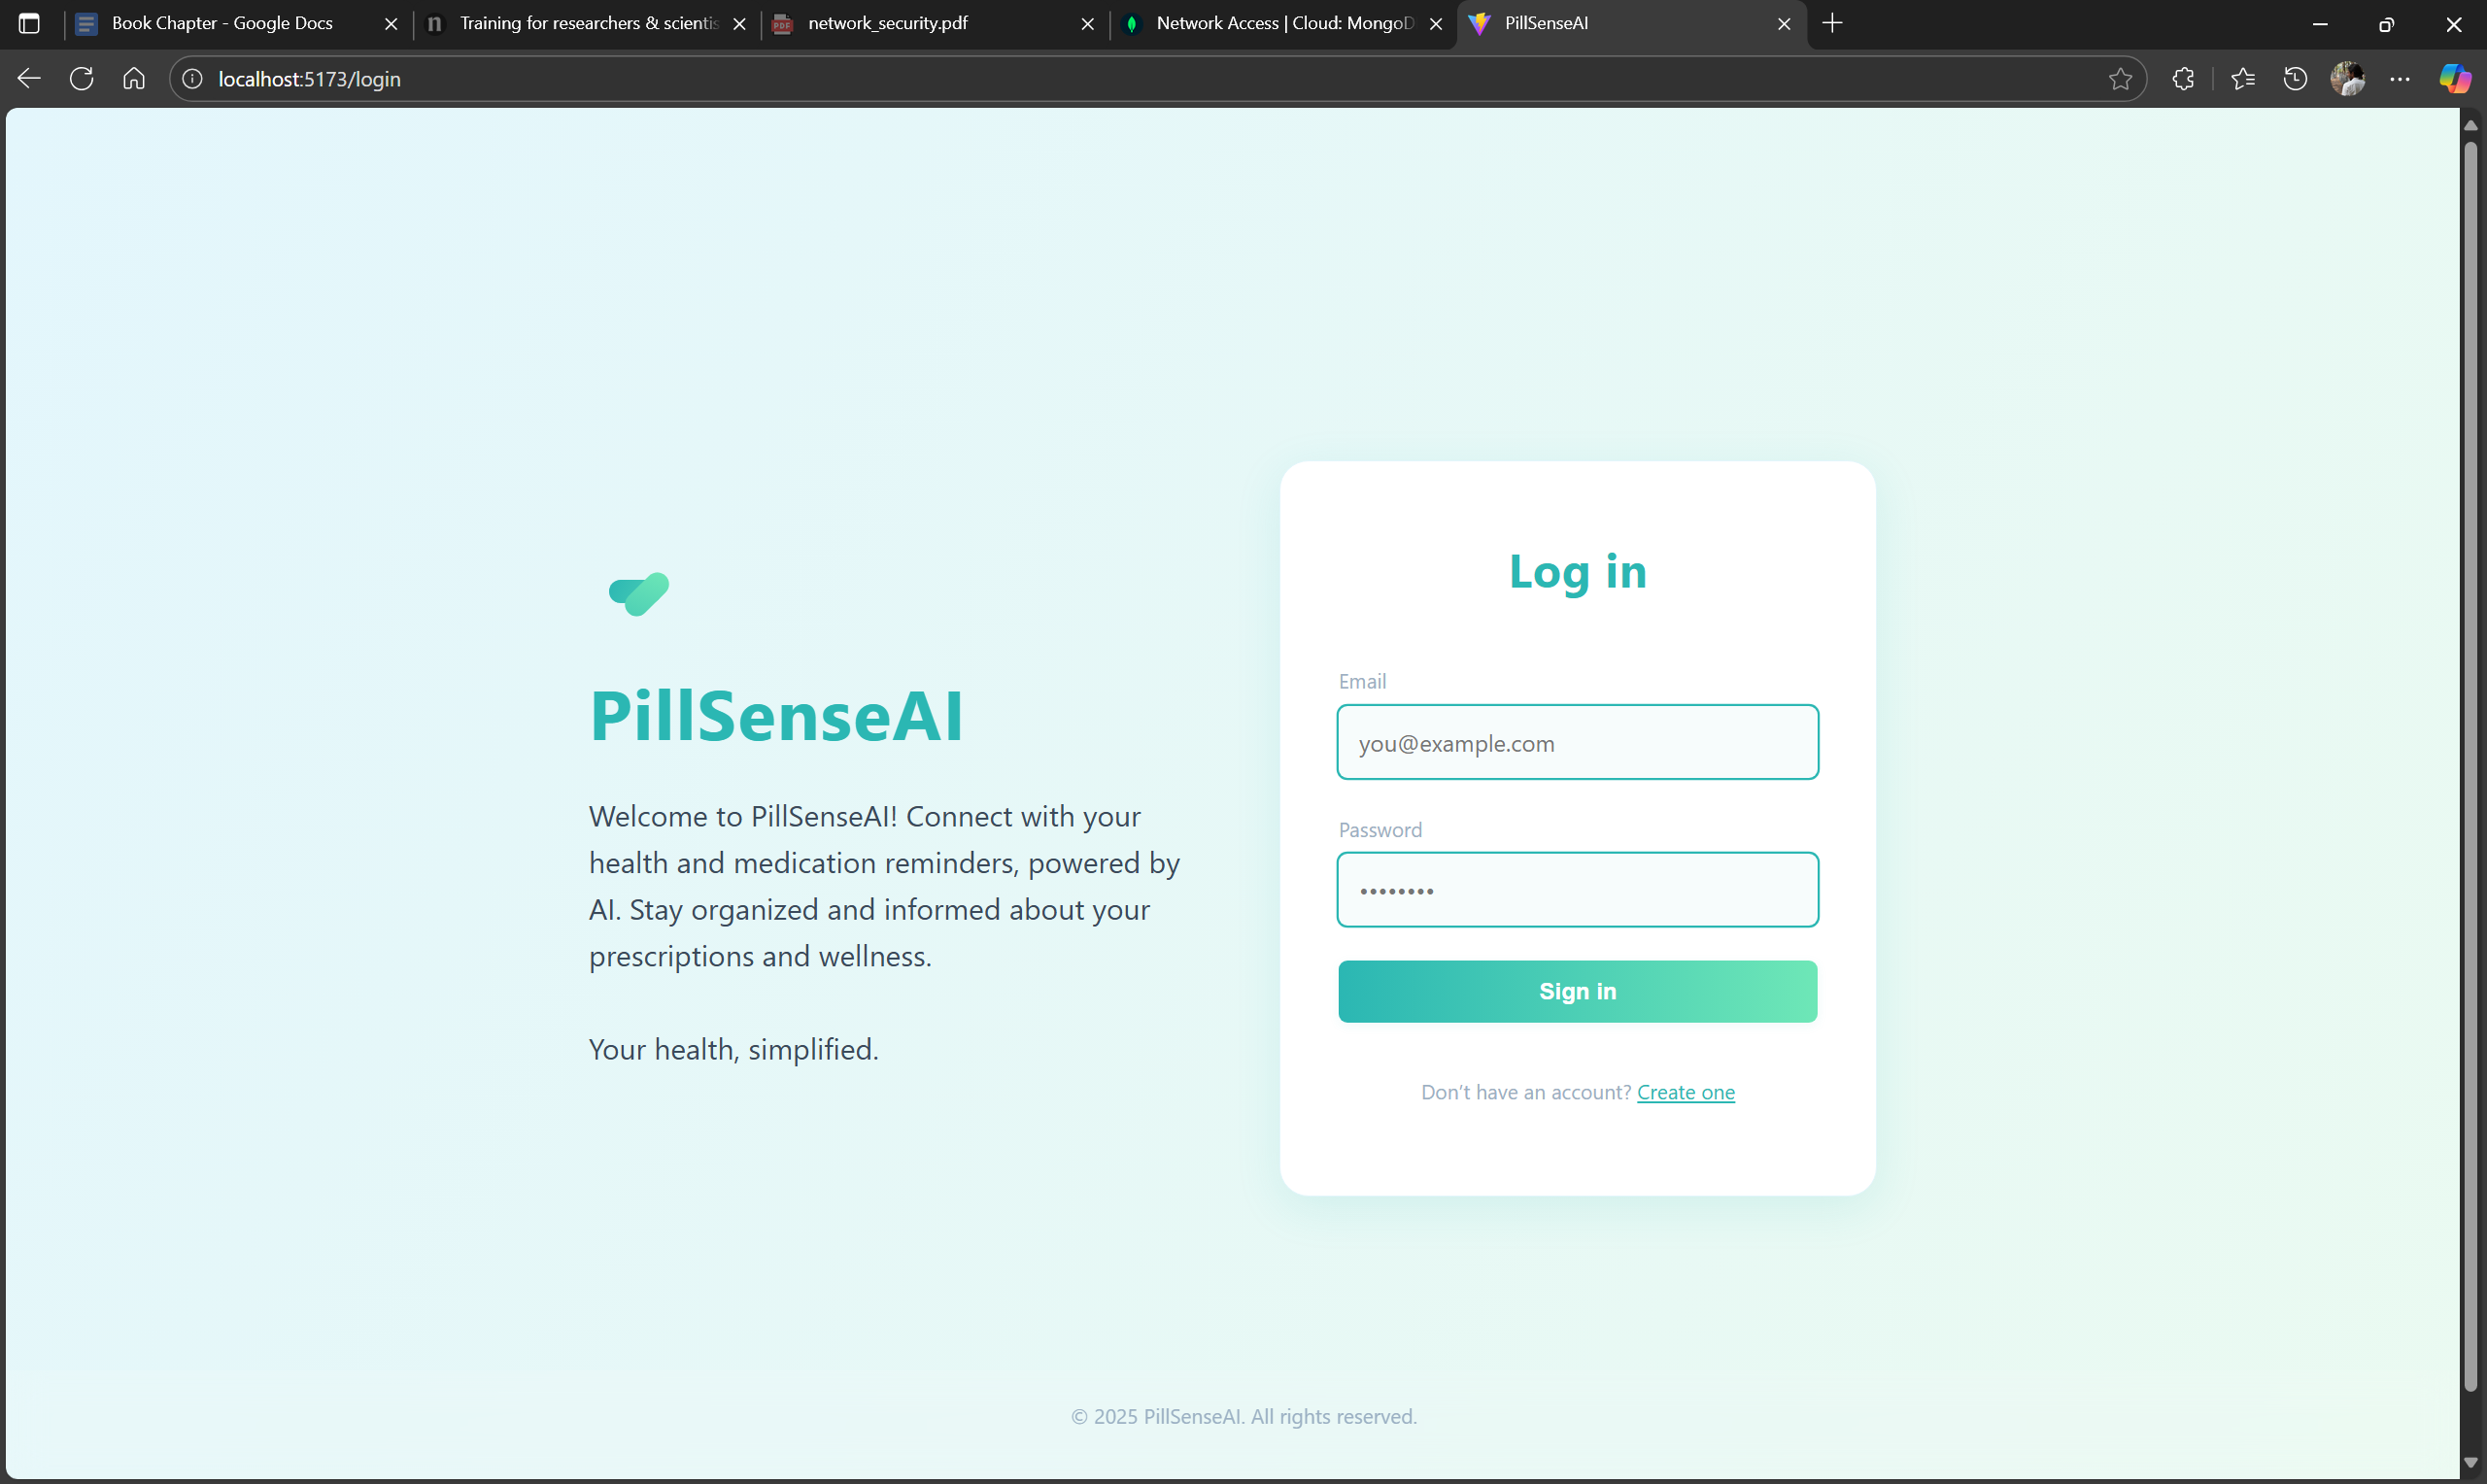
Task: Click the user profile avatar
Action: tap(2348, 79)
